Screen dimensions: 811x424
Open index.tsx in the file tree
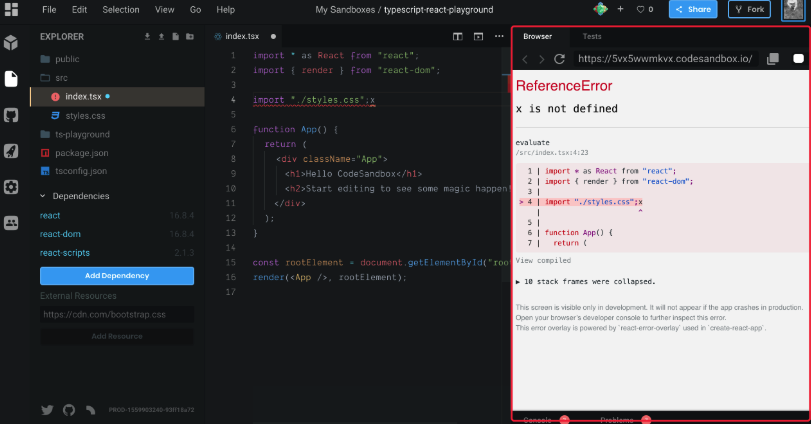click(117, 97)
